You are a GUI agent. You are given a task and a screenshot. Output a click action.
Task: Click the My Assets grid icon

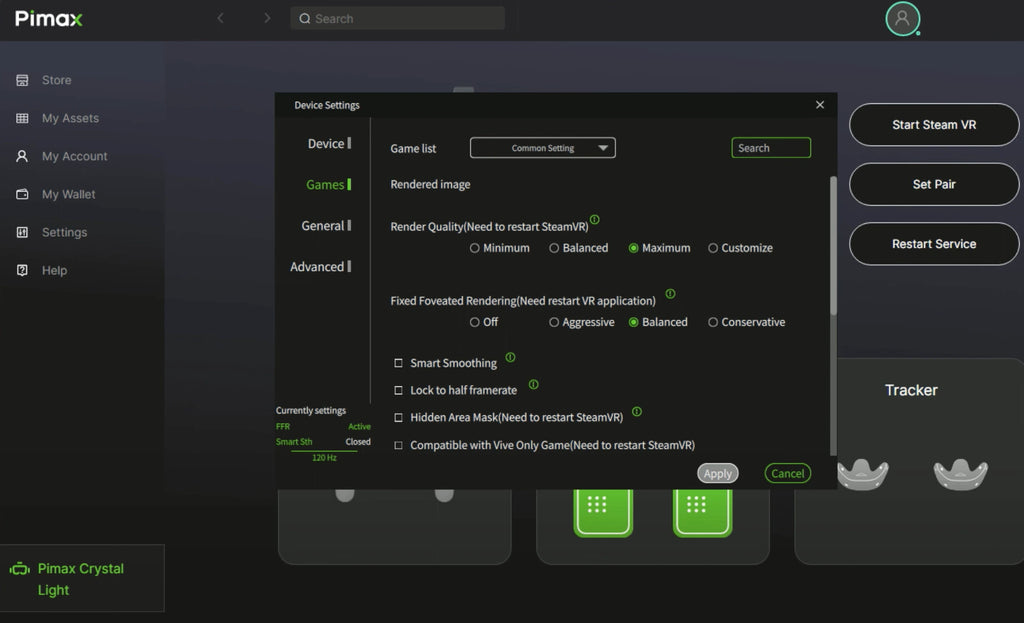click(x=22, y=118)
